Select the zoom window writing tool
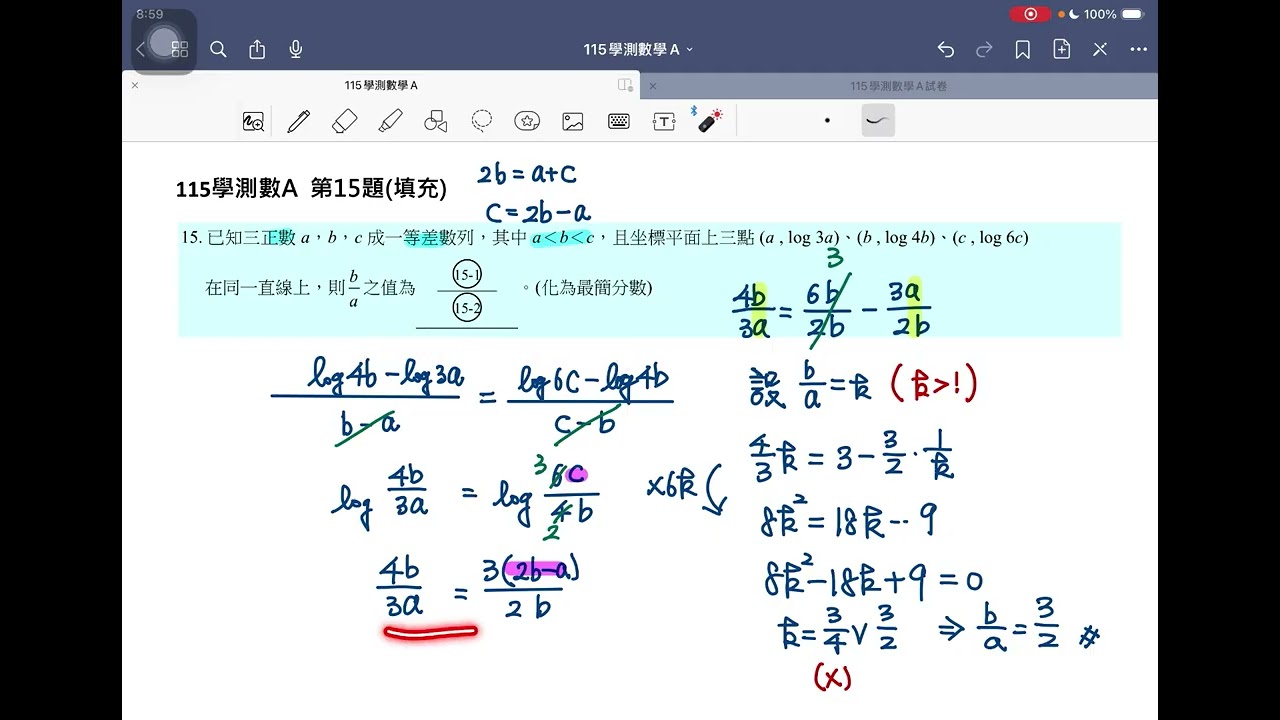Image resolution: width=1280 pixels, height=720 pixels. pyautogui.click(x=253, y=122)
